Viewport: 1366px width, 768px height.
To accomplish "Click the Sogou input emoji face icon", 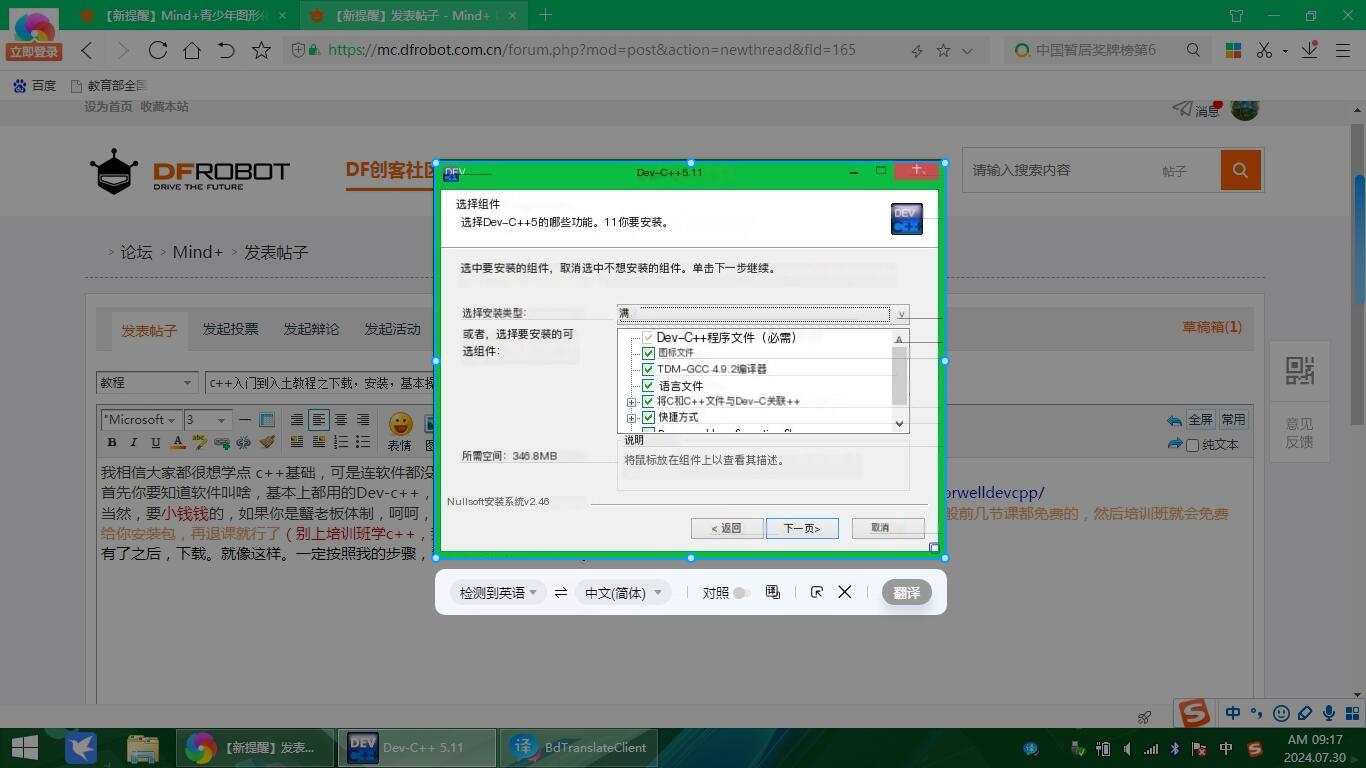I will click(x=1281, y=713).
